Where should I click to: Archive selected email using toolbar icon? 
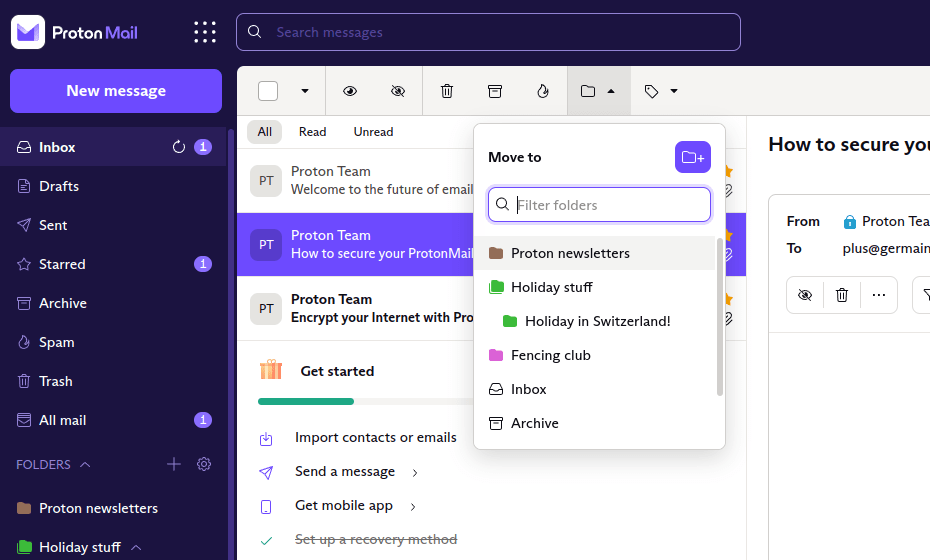tap(495, 91)
